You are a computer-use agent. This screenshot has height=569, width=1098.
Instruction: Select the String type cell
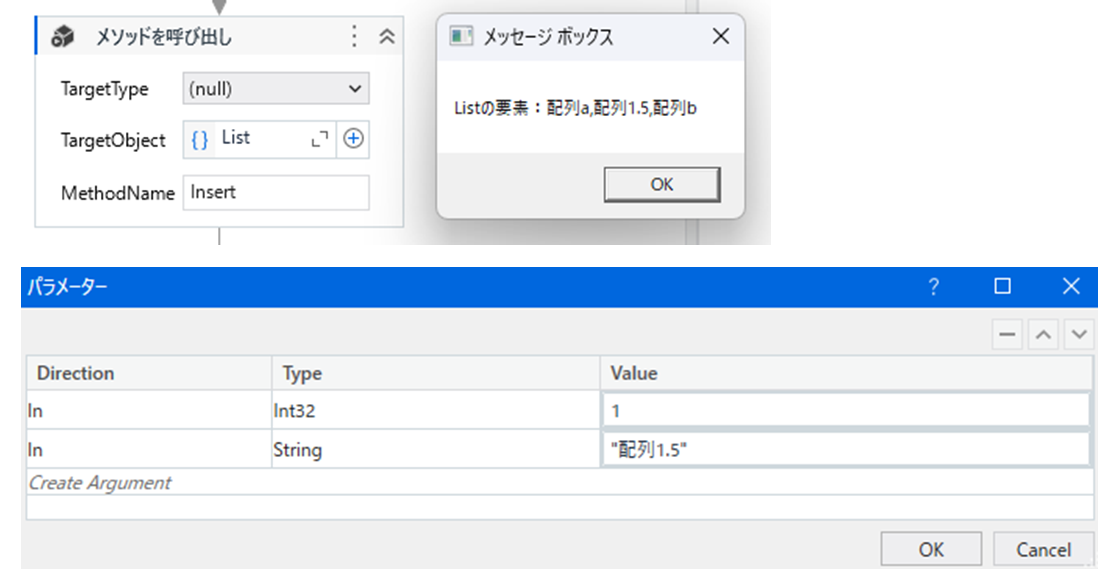point(435,450)
